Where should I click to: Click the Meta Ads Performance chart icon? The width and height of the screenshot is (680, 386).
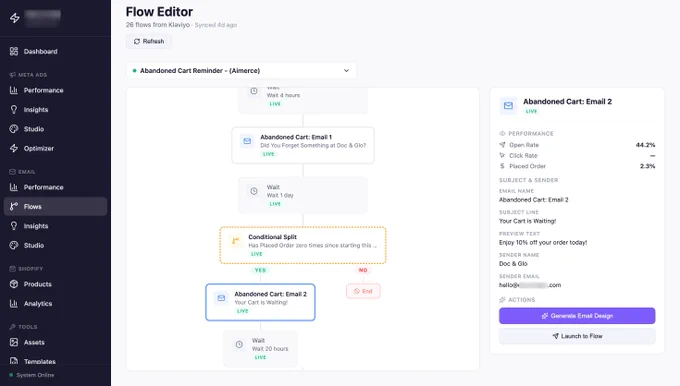click(x=14, y=90)
